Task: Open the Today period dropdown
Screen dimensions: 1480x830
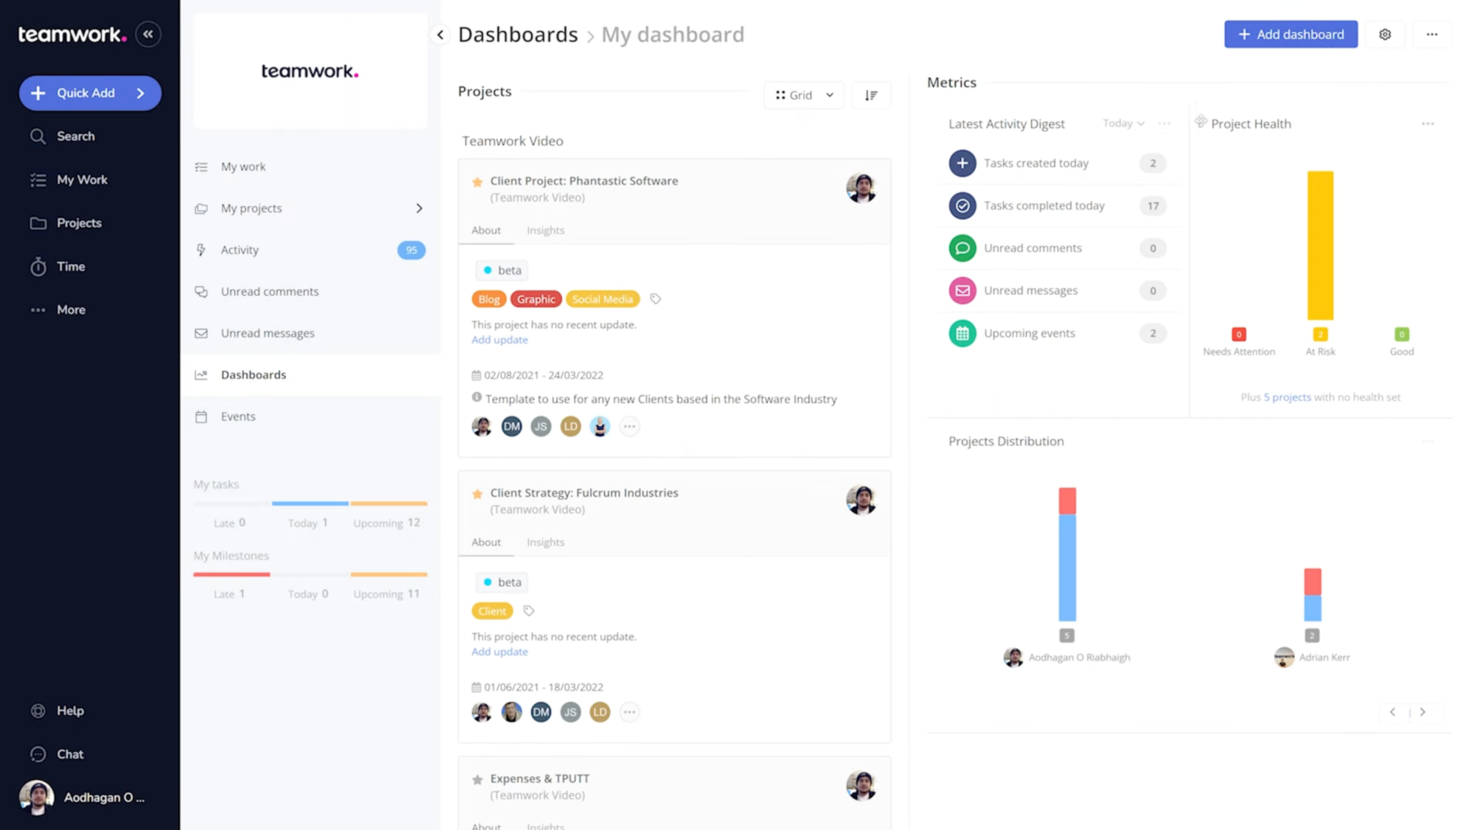Action: (1123, 124)
